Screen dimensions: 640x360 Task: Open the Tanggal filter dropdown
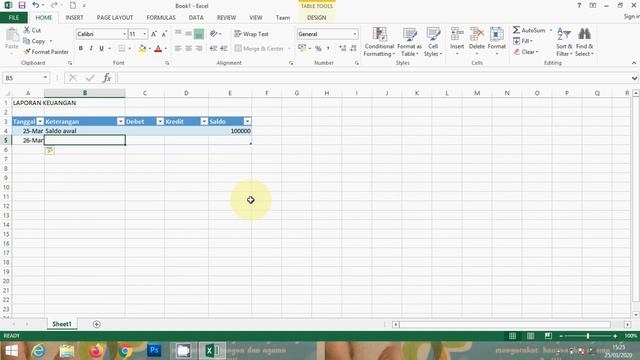[x=40, y=121]
